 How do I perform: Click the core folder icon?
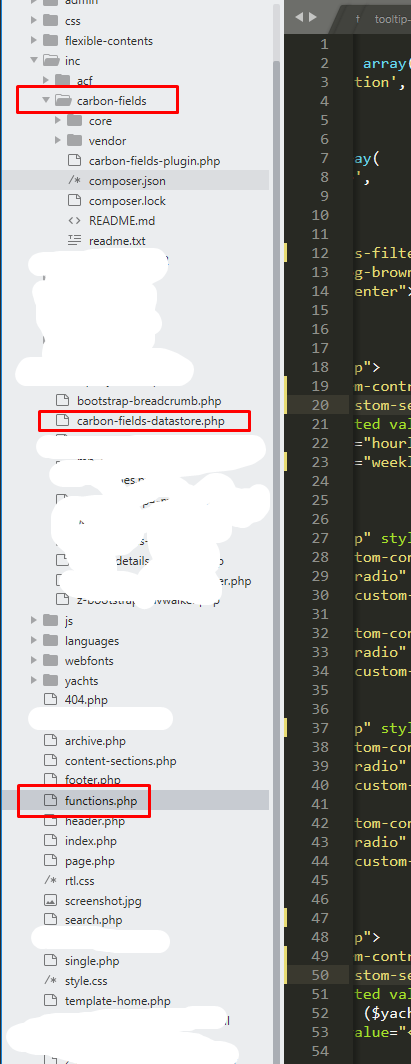coord(75,121)
